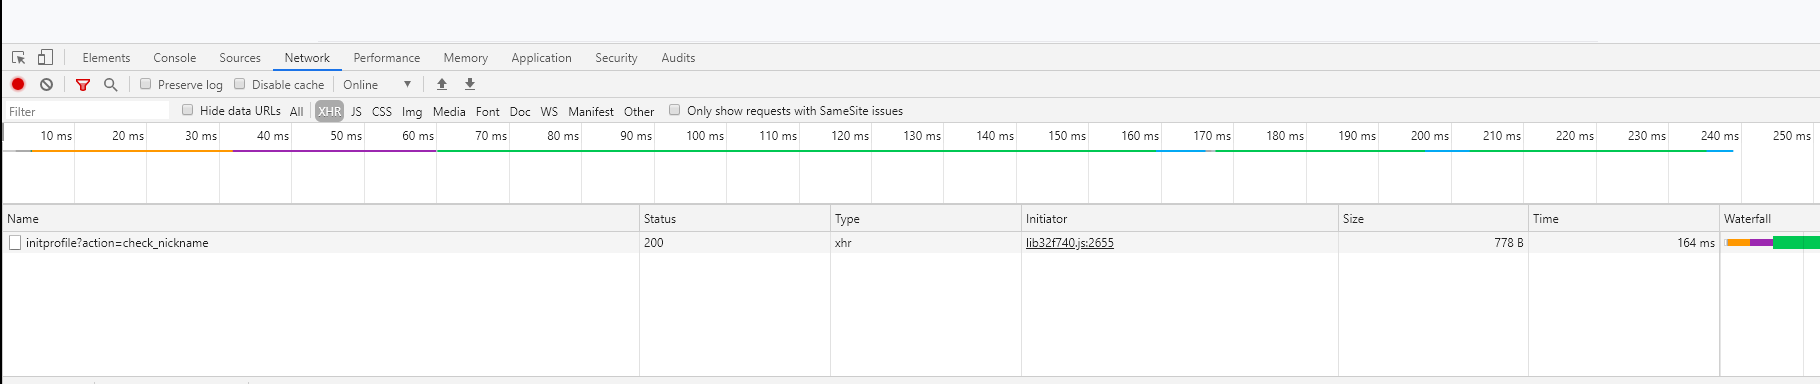Toggle the device toolbar icon
The image size is (1820, 384).
(x=45, y=58)
